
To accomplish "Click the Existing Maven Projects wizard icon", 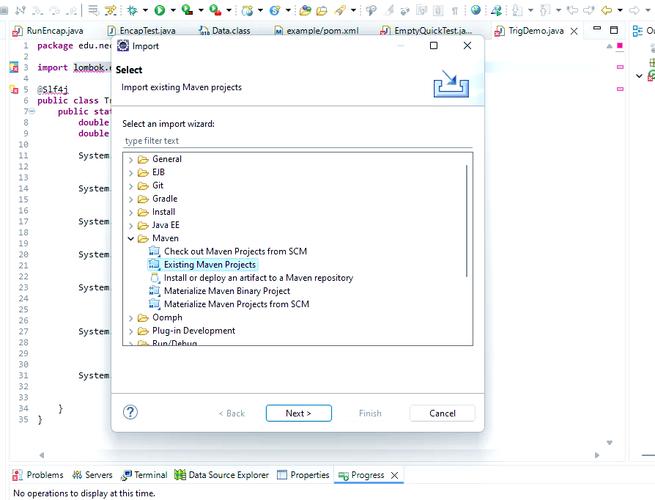I will click(x=154, y=265).
